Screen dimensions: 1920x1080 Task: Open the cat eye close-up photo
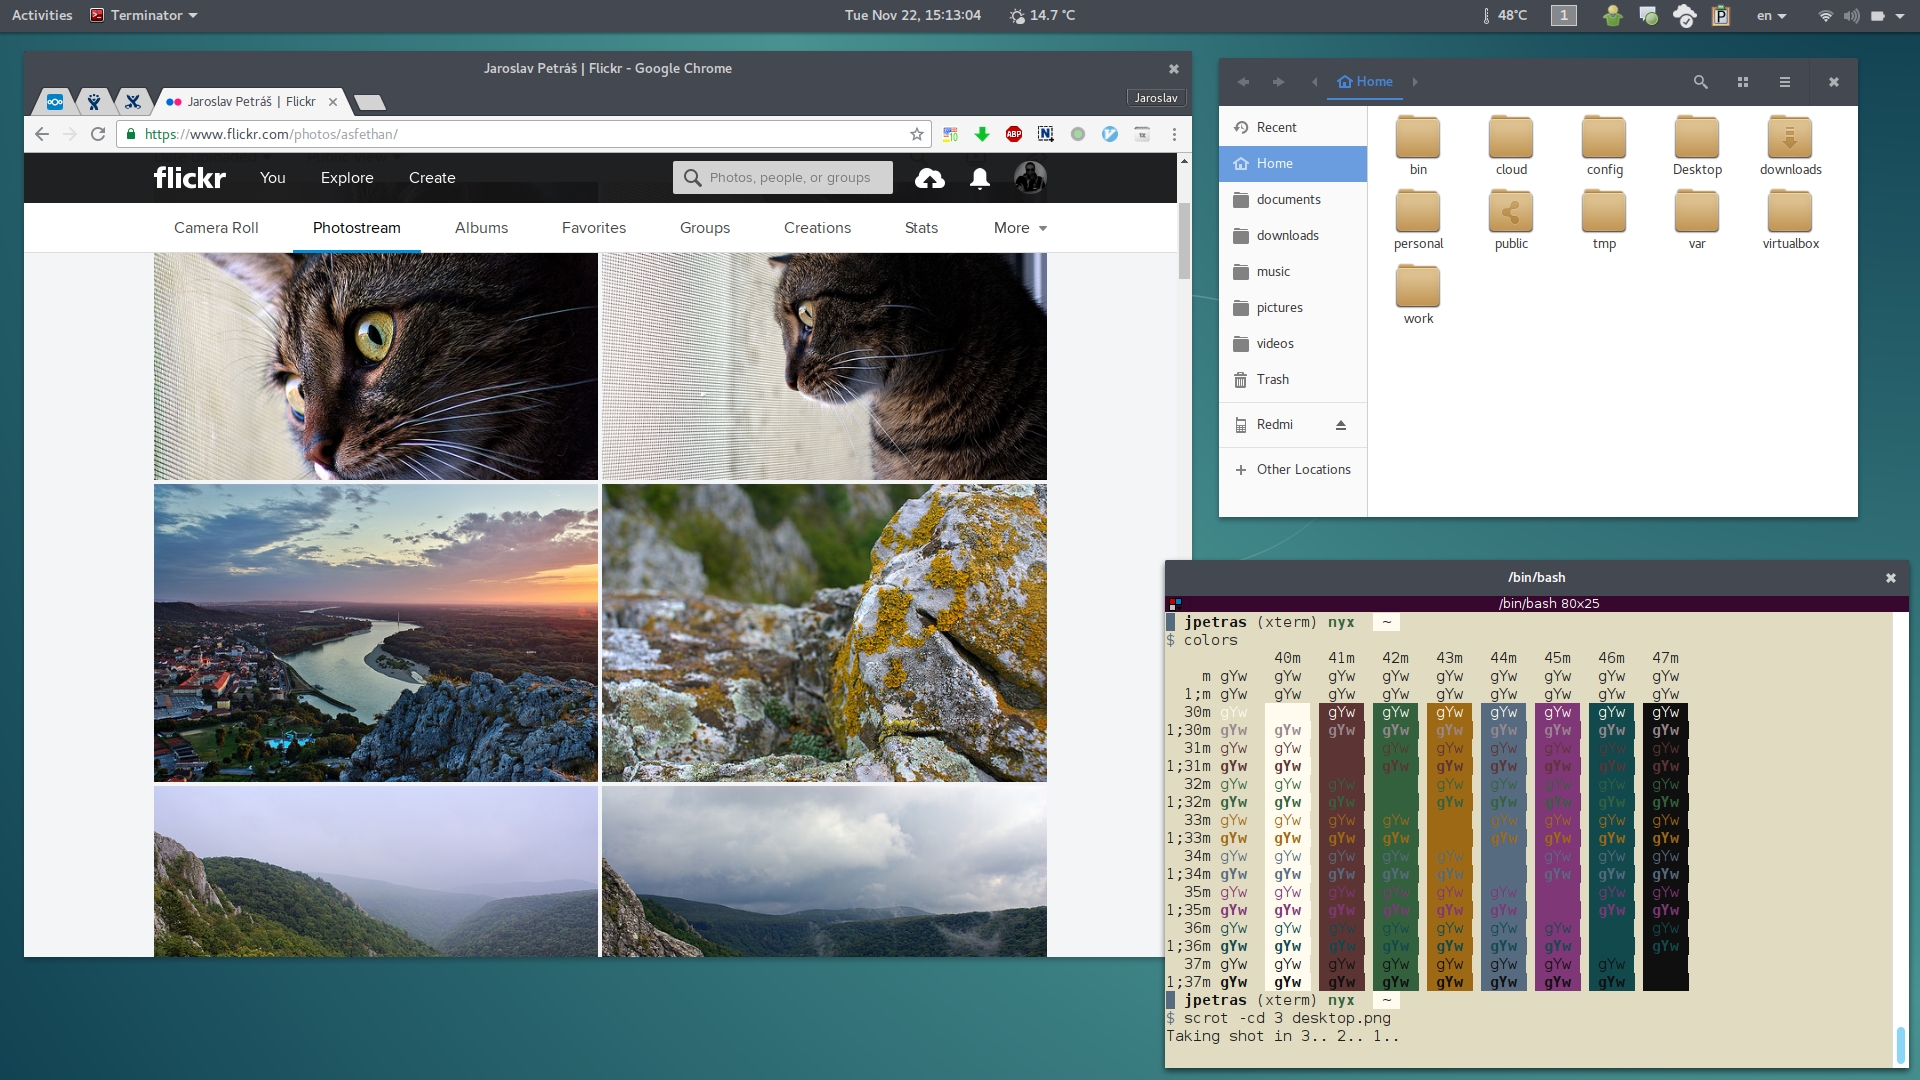point(376,366)
